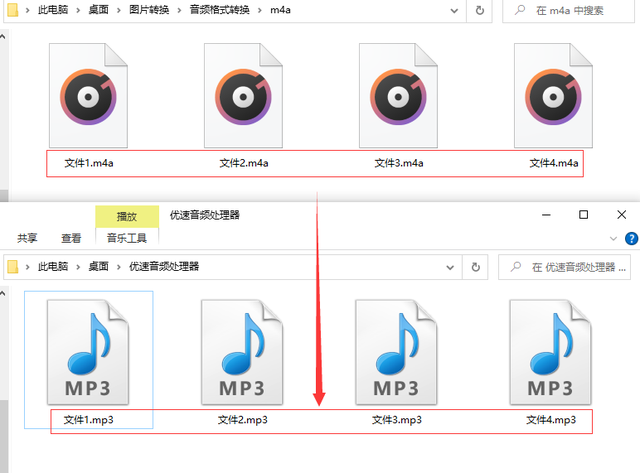Viewport: 640px width, 473px height.
Task: Click the help question mark icon
Action: pos(631,238)
